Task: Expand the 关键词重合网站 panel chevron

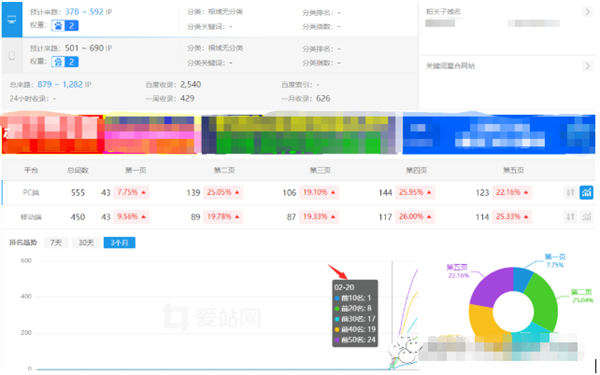Action: coord(587,66)
